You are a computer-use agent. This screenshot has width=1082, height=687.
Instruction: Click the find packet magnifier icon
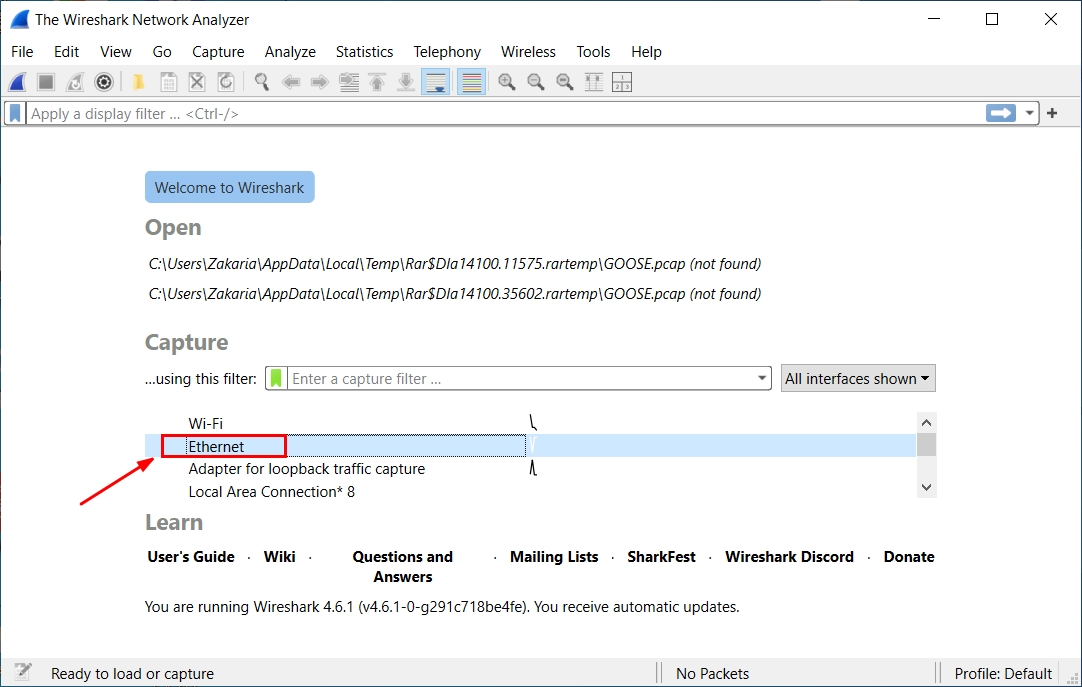click(x=262, y=82)
